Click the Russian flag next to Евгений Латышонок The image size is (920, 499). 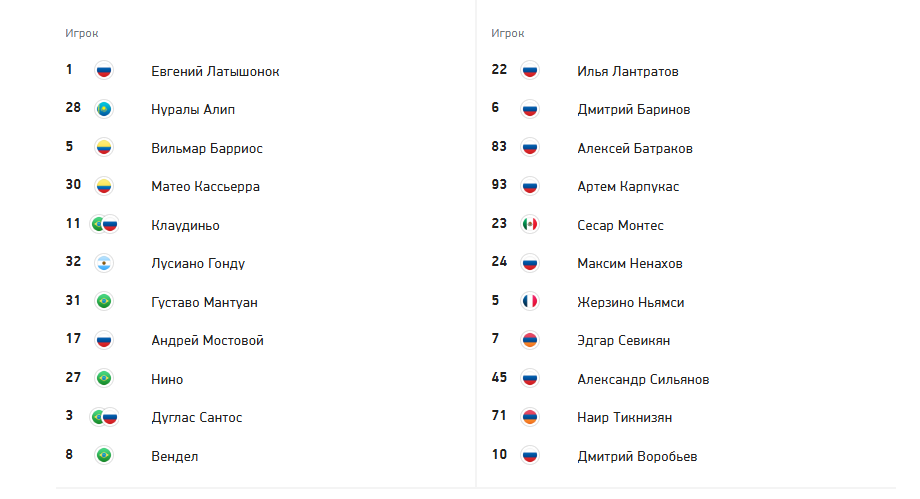point(104,70)
